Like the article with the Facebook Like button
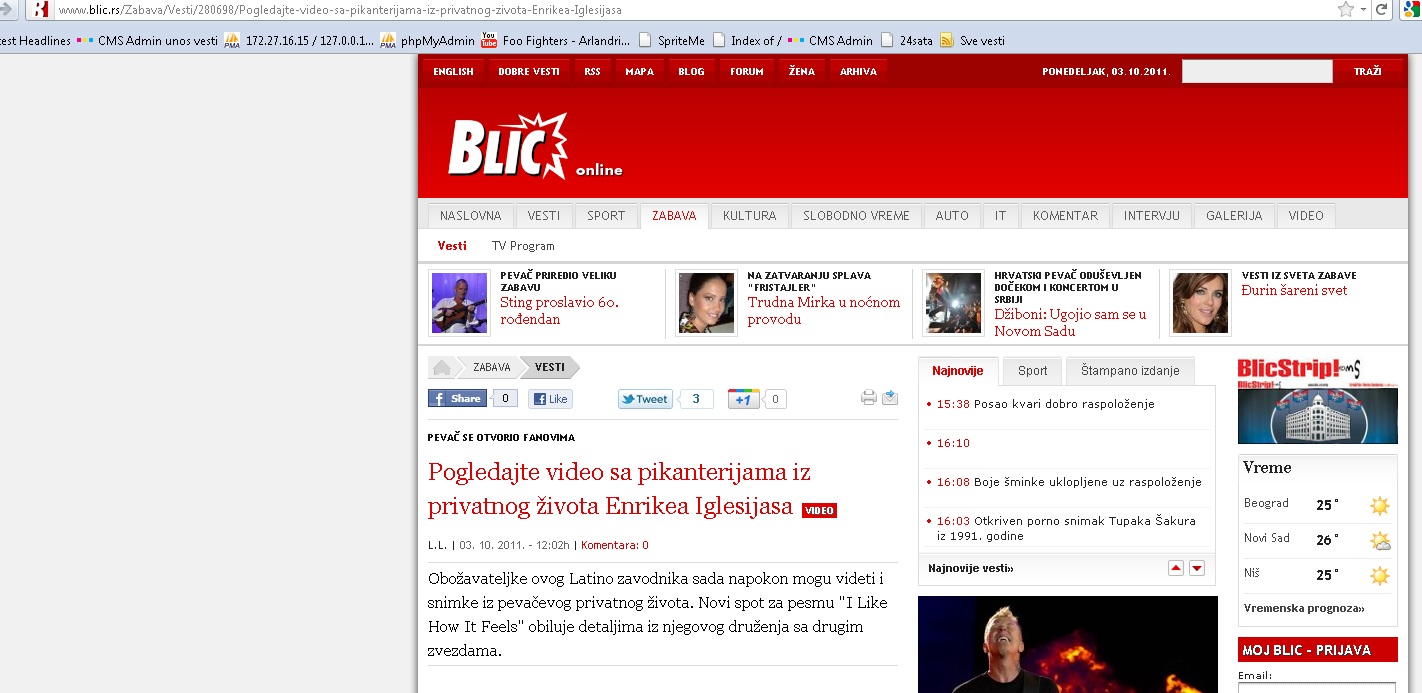Screen dimensions: 1422x693 click(x=550, y=399)
